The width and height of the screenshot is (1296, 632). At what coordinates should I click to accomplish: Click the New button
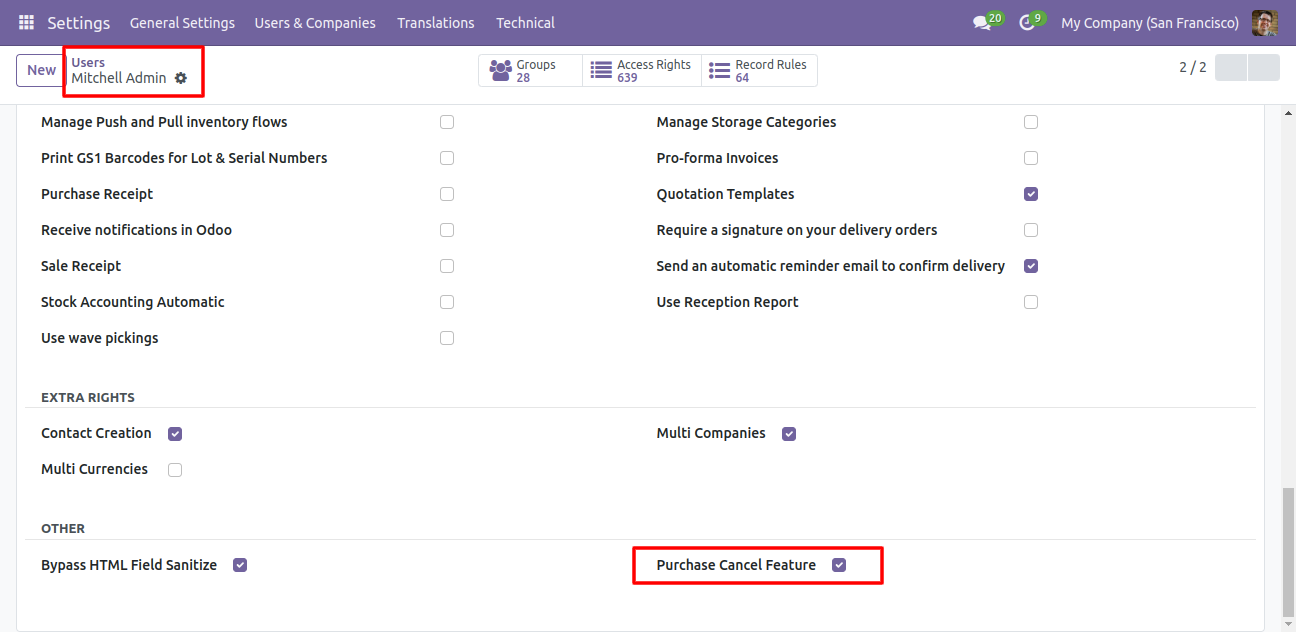click(x=41, y=70)
